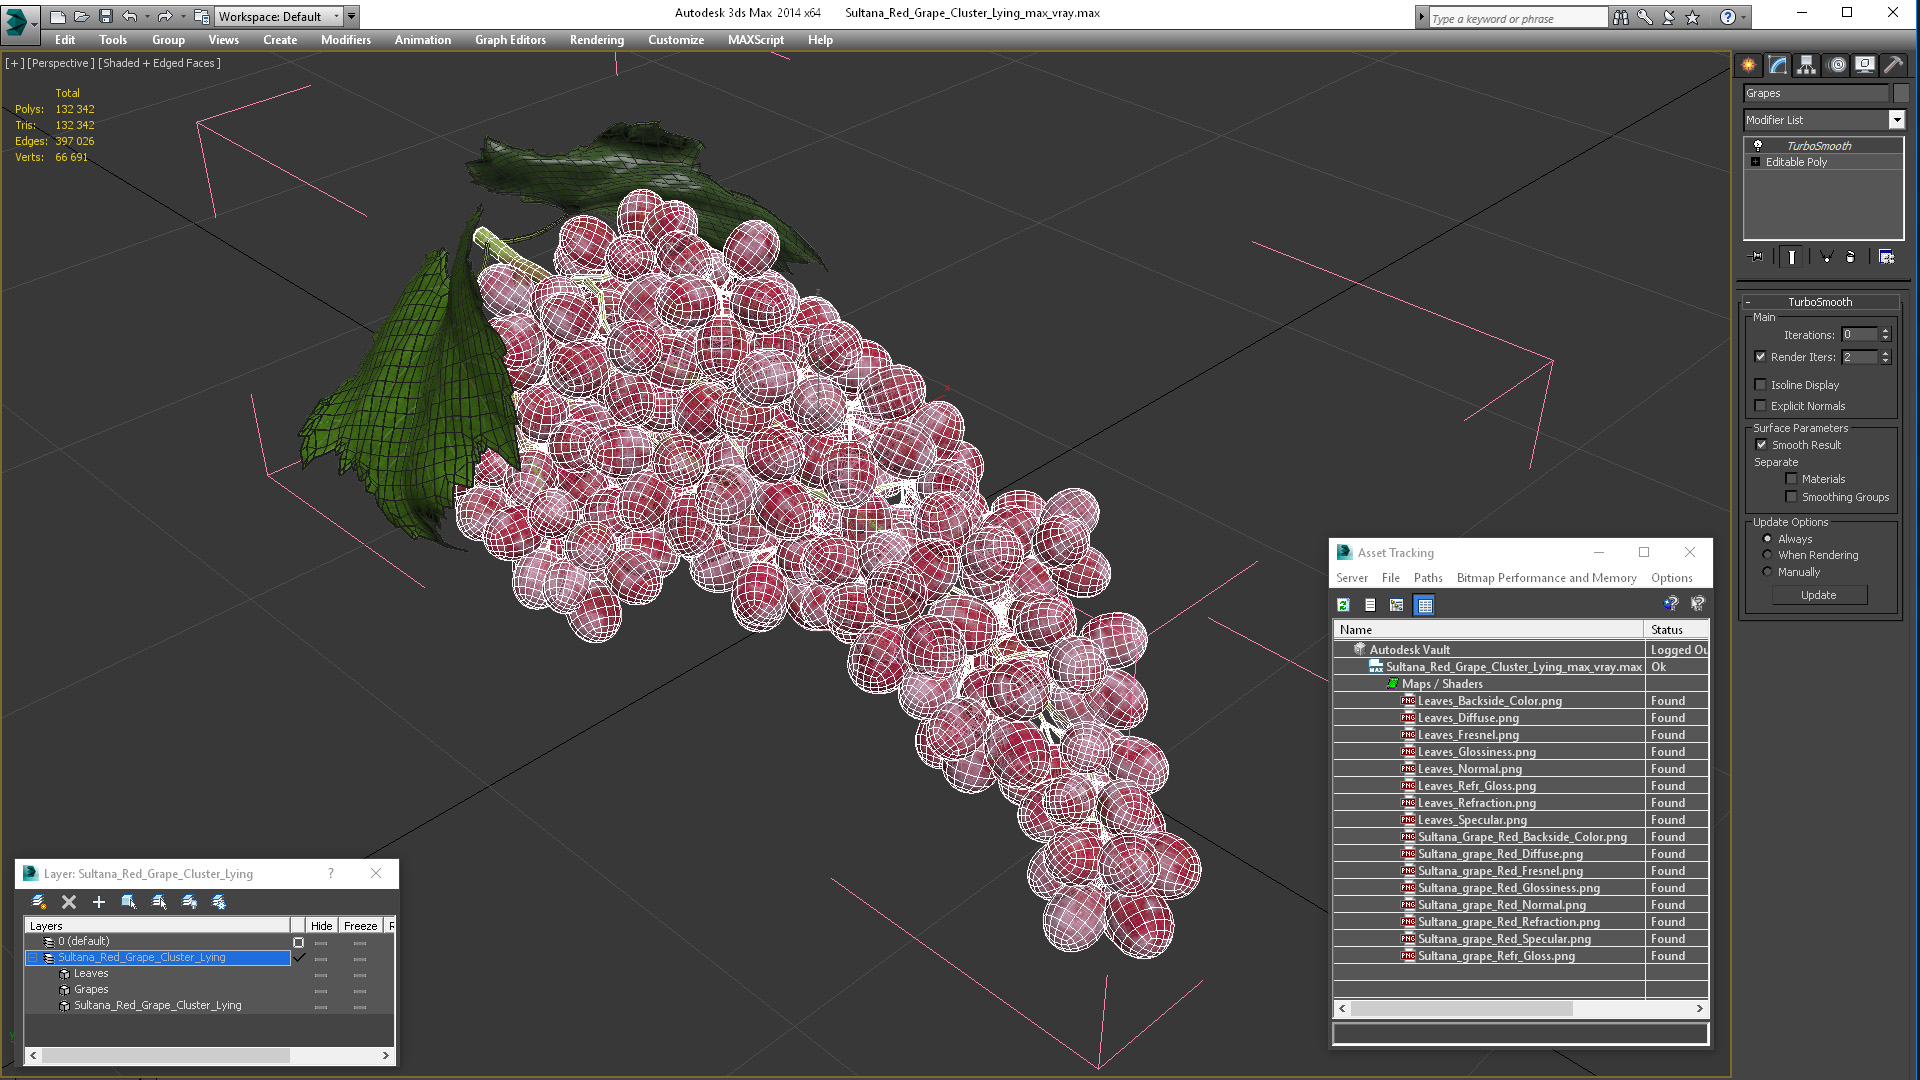Switch to the Create panel star icon
Viewport: 1920px width, 1080px height.
tap(1748, 65)
